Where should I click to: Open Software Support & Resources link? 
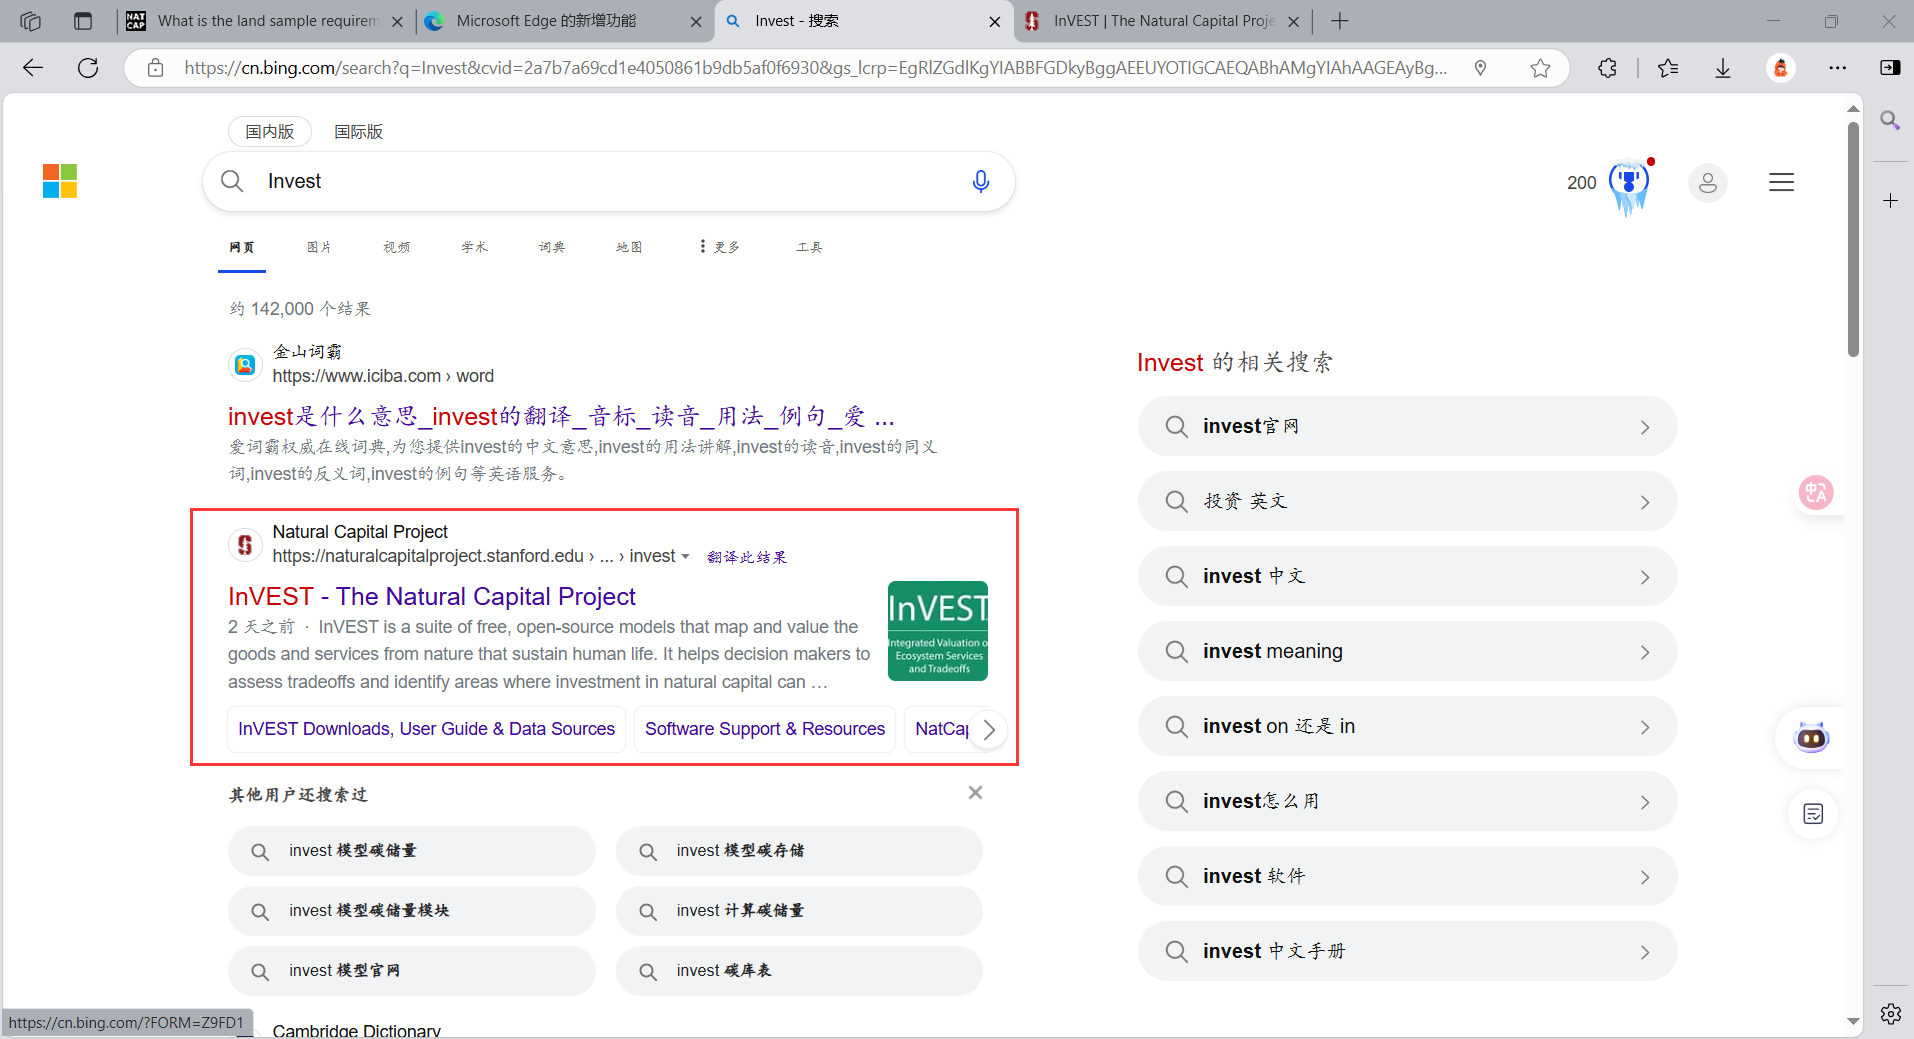tap(765, 729)
